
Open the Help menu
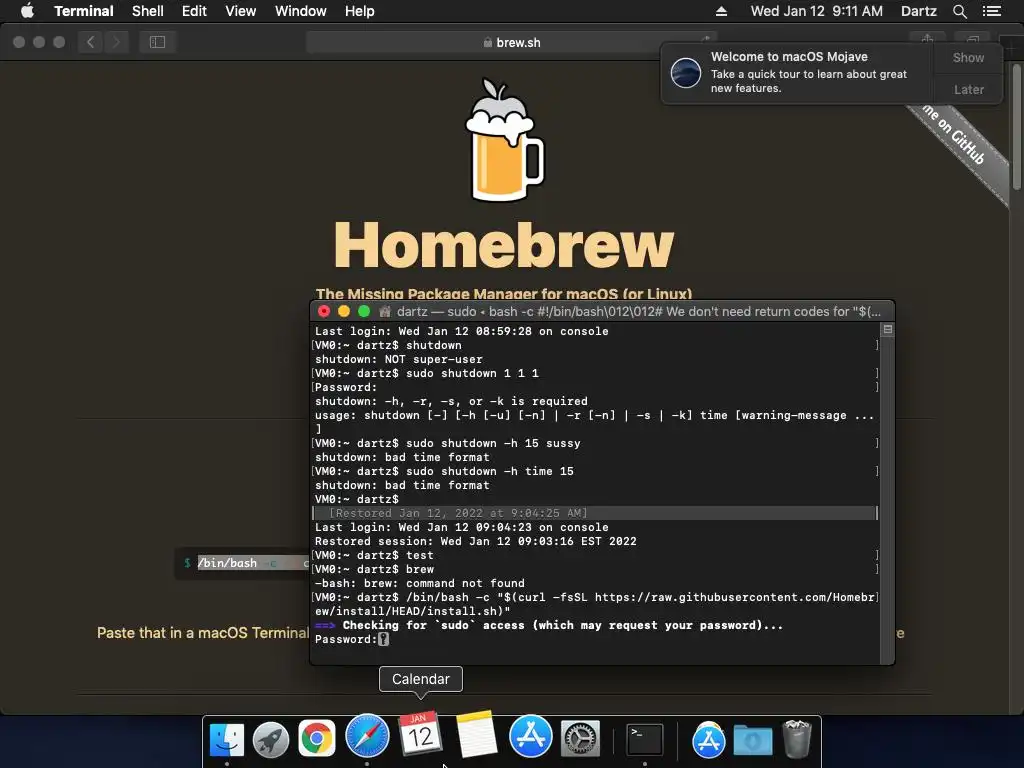click(359, 11)
